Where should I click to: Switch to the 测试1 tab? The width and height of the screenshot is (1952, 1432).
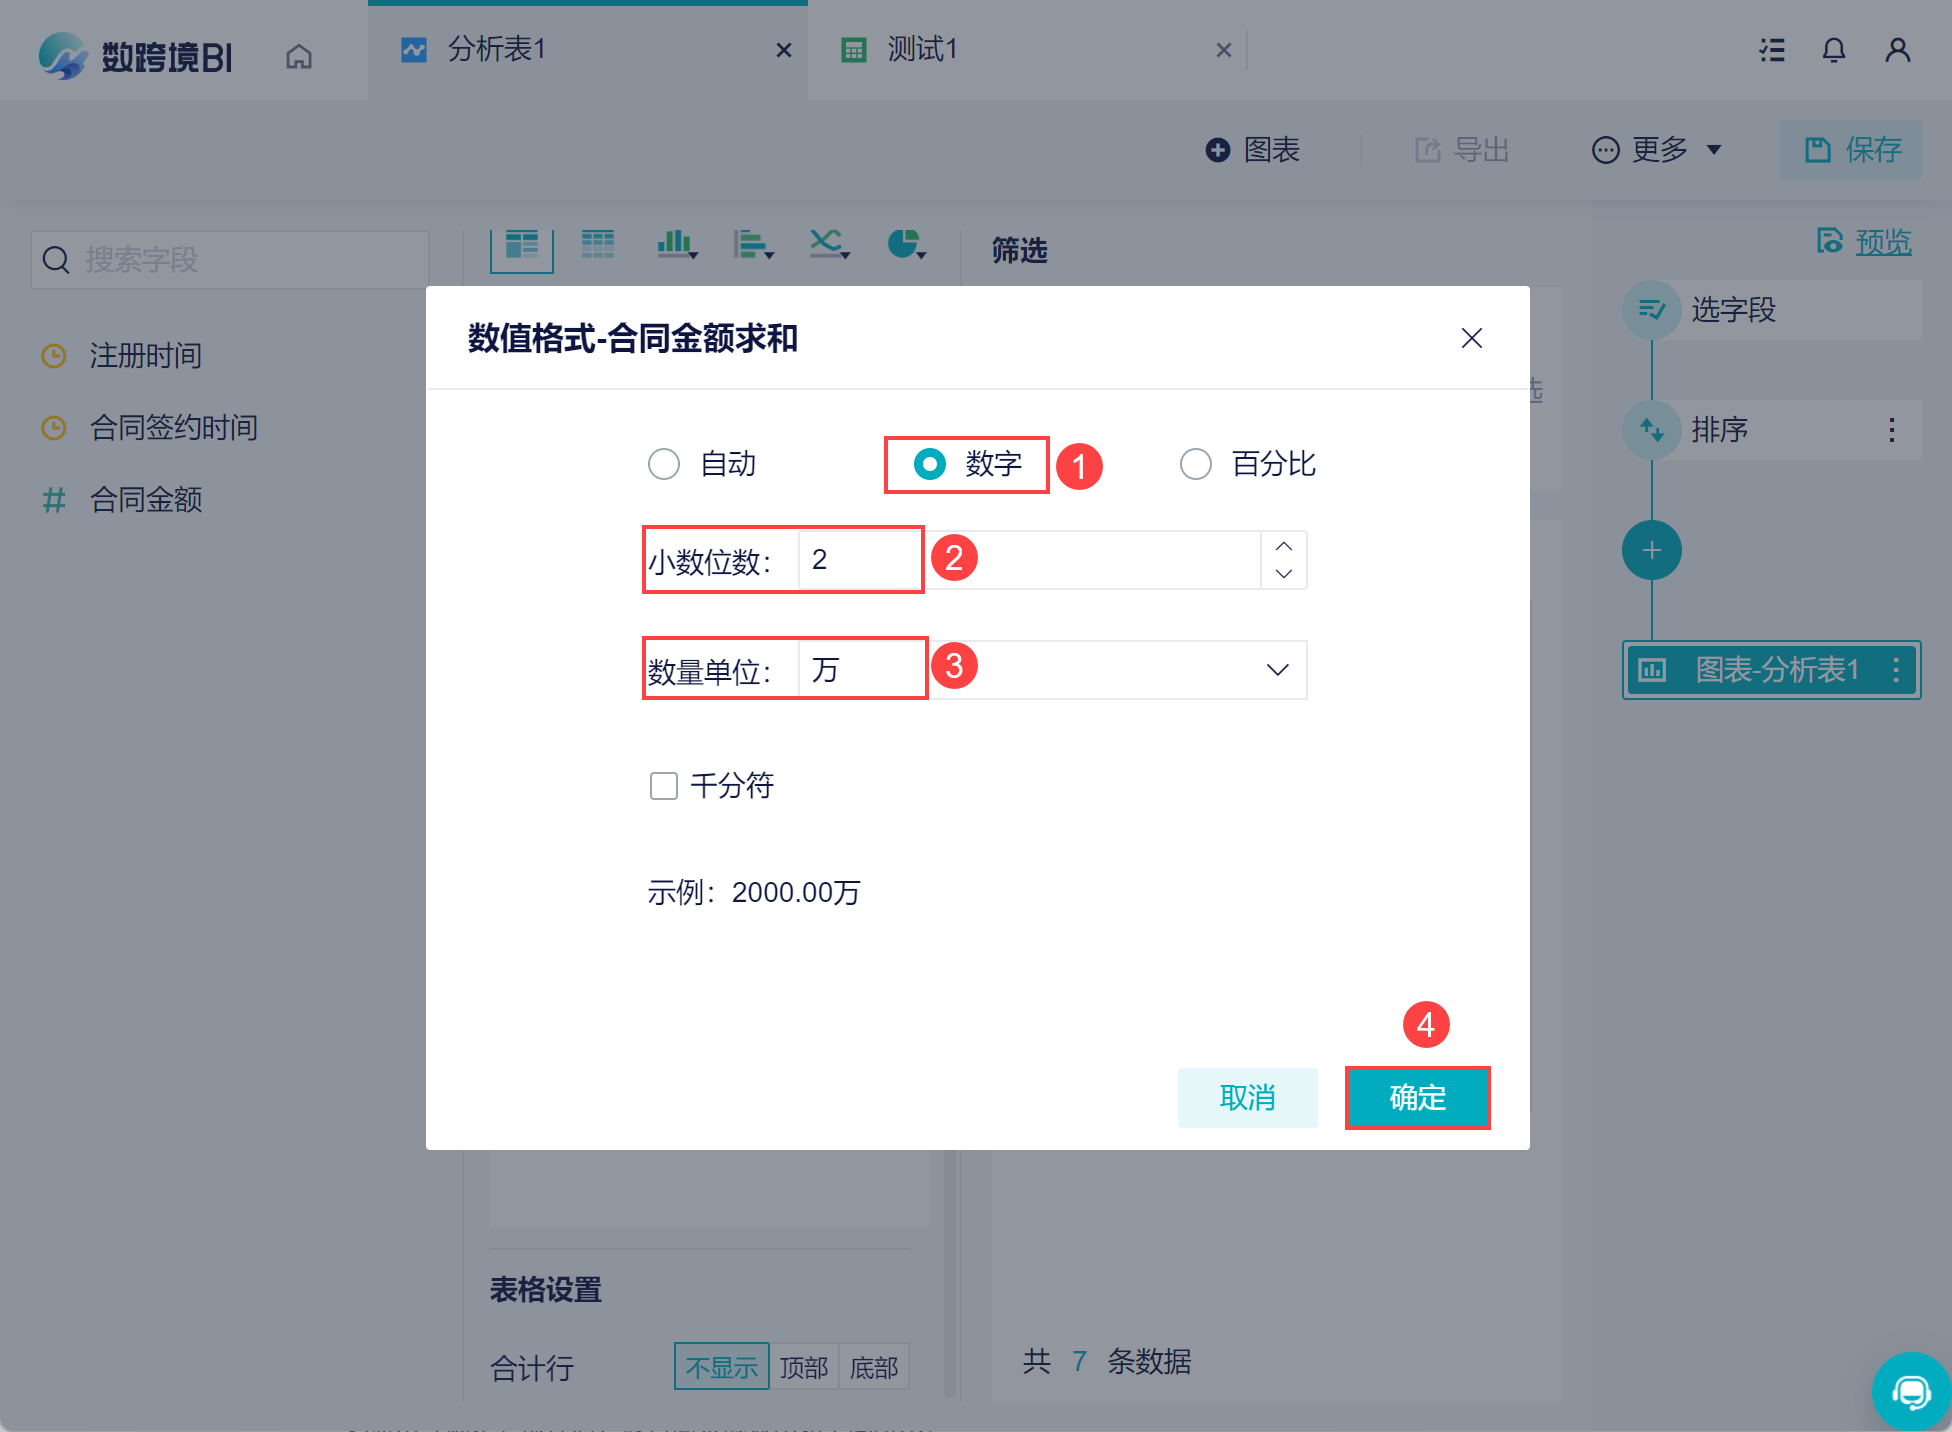(x=922, y=50)
